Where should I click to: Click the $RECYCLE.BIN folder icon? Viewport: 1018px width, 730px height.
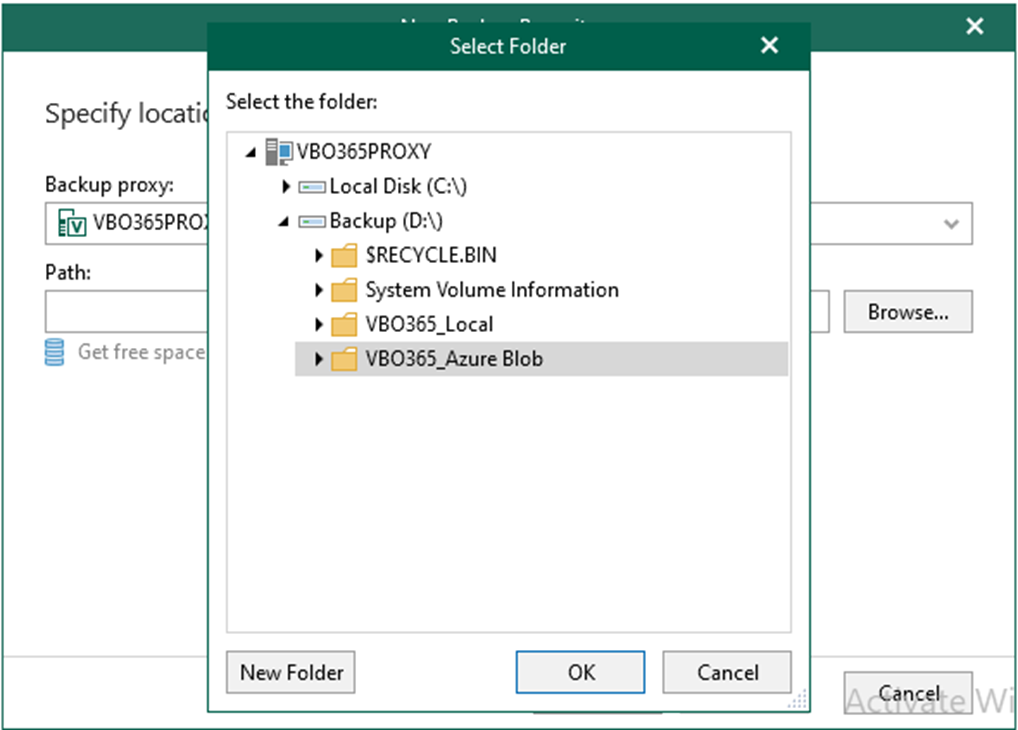344,256
